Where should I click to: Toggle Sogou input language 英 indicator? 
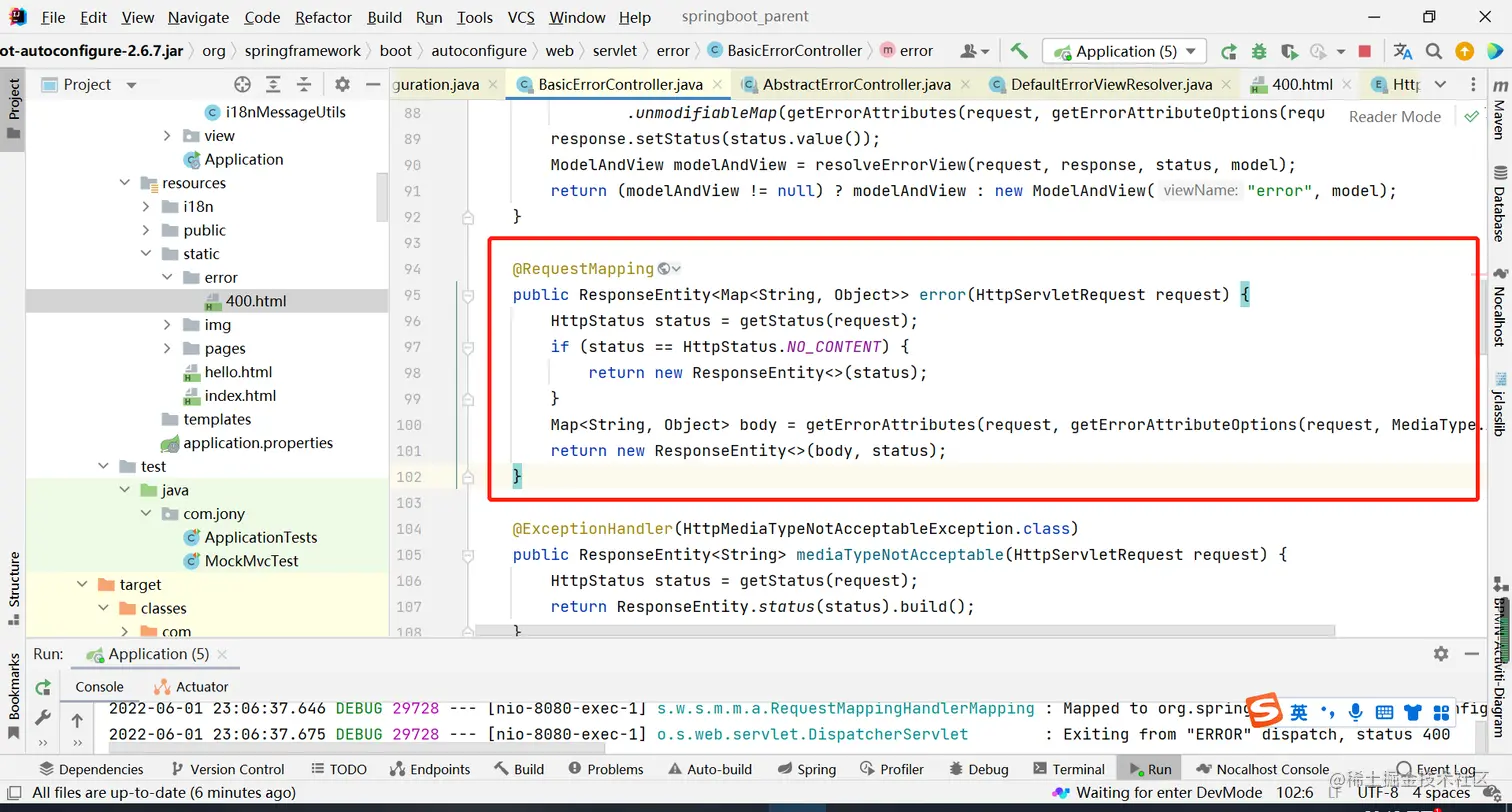tap(1298, 712)
